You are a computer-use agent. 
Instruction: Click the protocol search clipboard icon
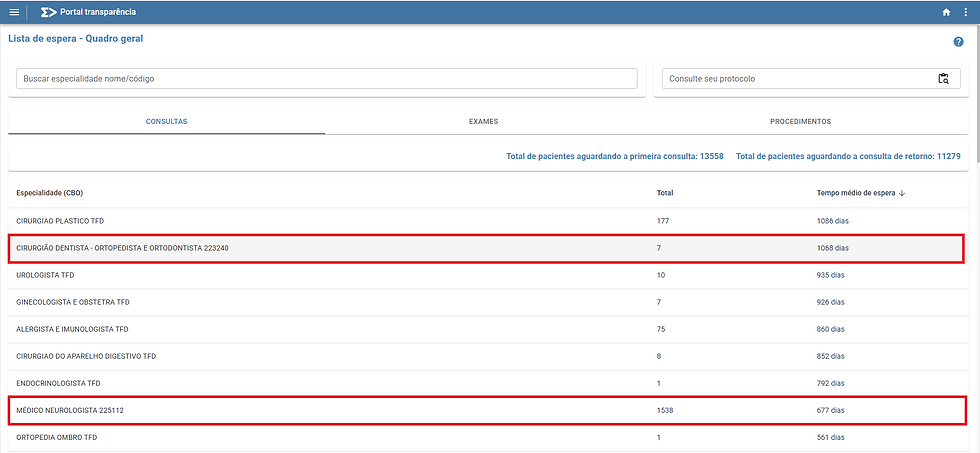click(943, 79)
